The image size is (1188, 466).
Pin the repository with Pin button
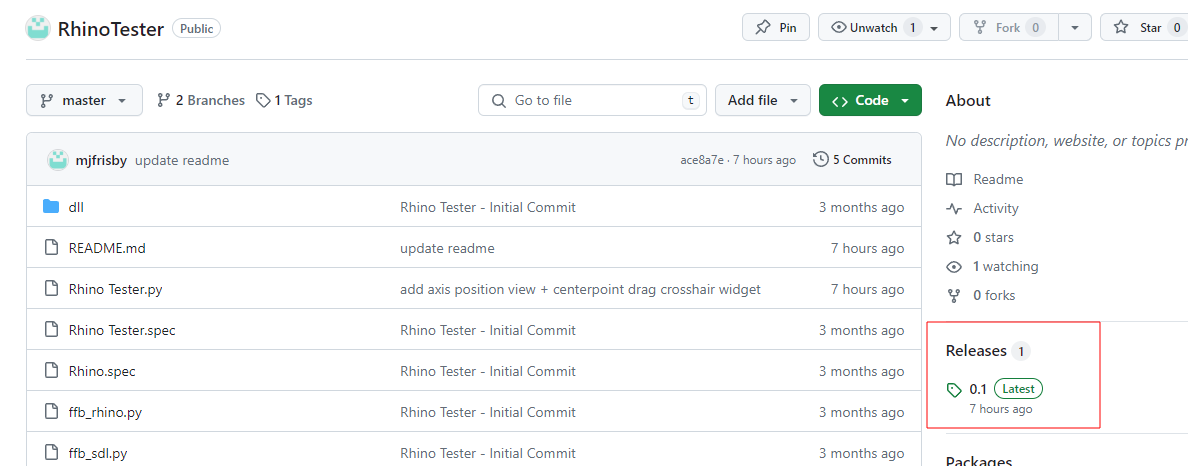pyautogui.click(x=776, y=28)
